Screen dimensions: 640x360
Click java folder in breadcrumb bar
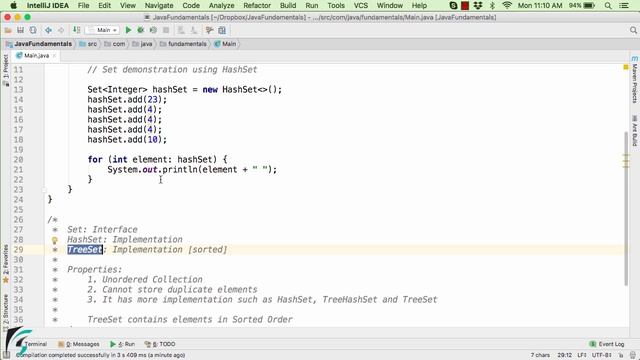pyautogui.click(x=142, y=44)
